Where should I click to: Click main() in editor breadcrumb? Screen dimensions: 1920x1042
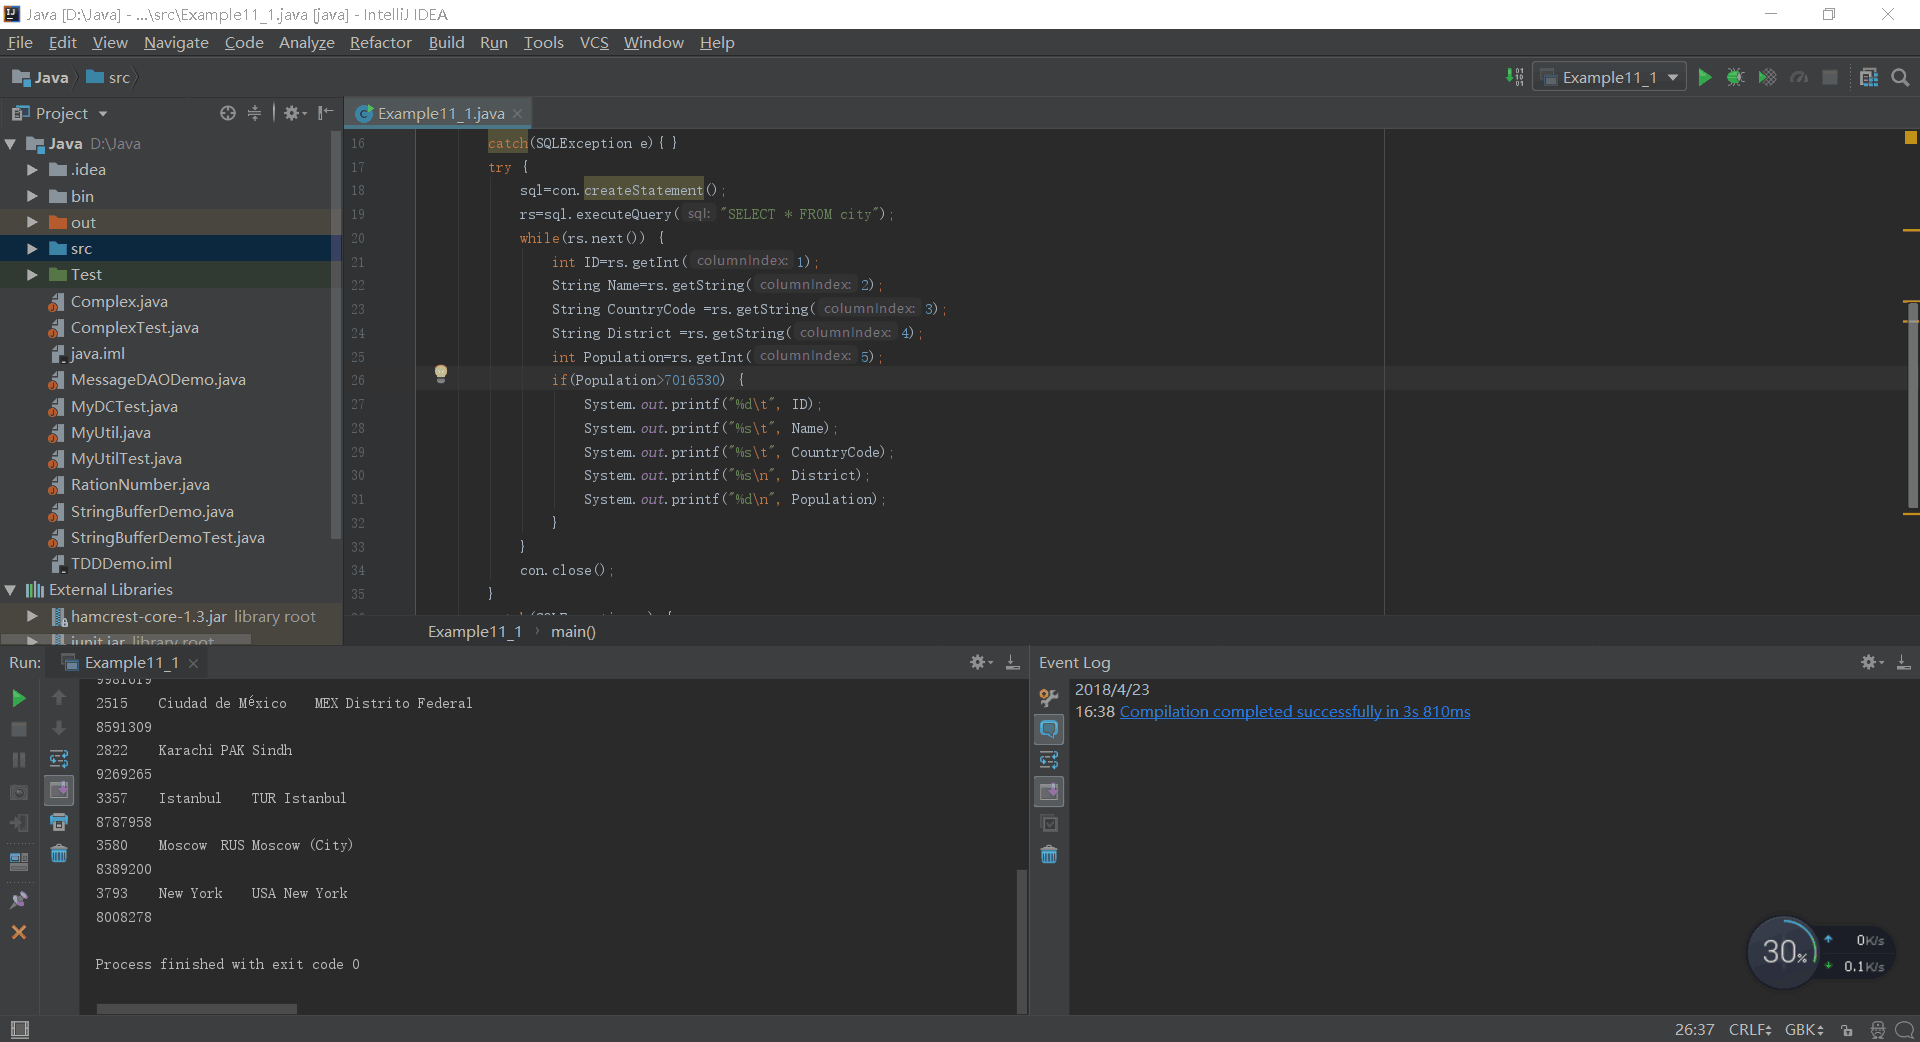pos(573,631)
